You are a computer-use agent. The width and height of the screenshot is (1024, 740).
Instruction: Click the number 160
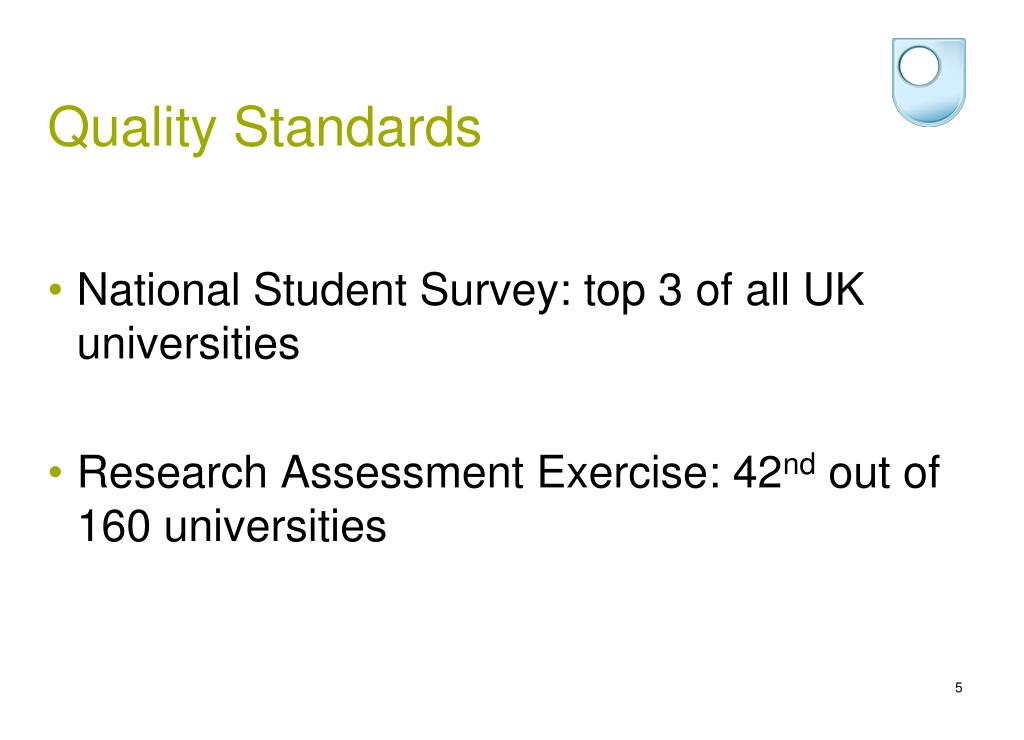pyautogui.click(x=114, y=526)
